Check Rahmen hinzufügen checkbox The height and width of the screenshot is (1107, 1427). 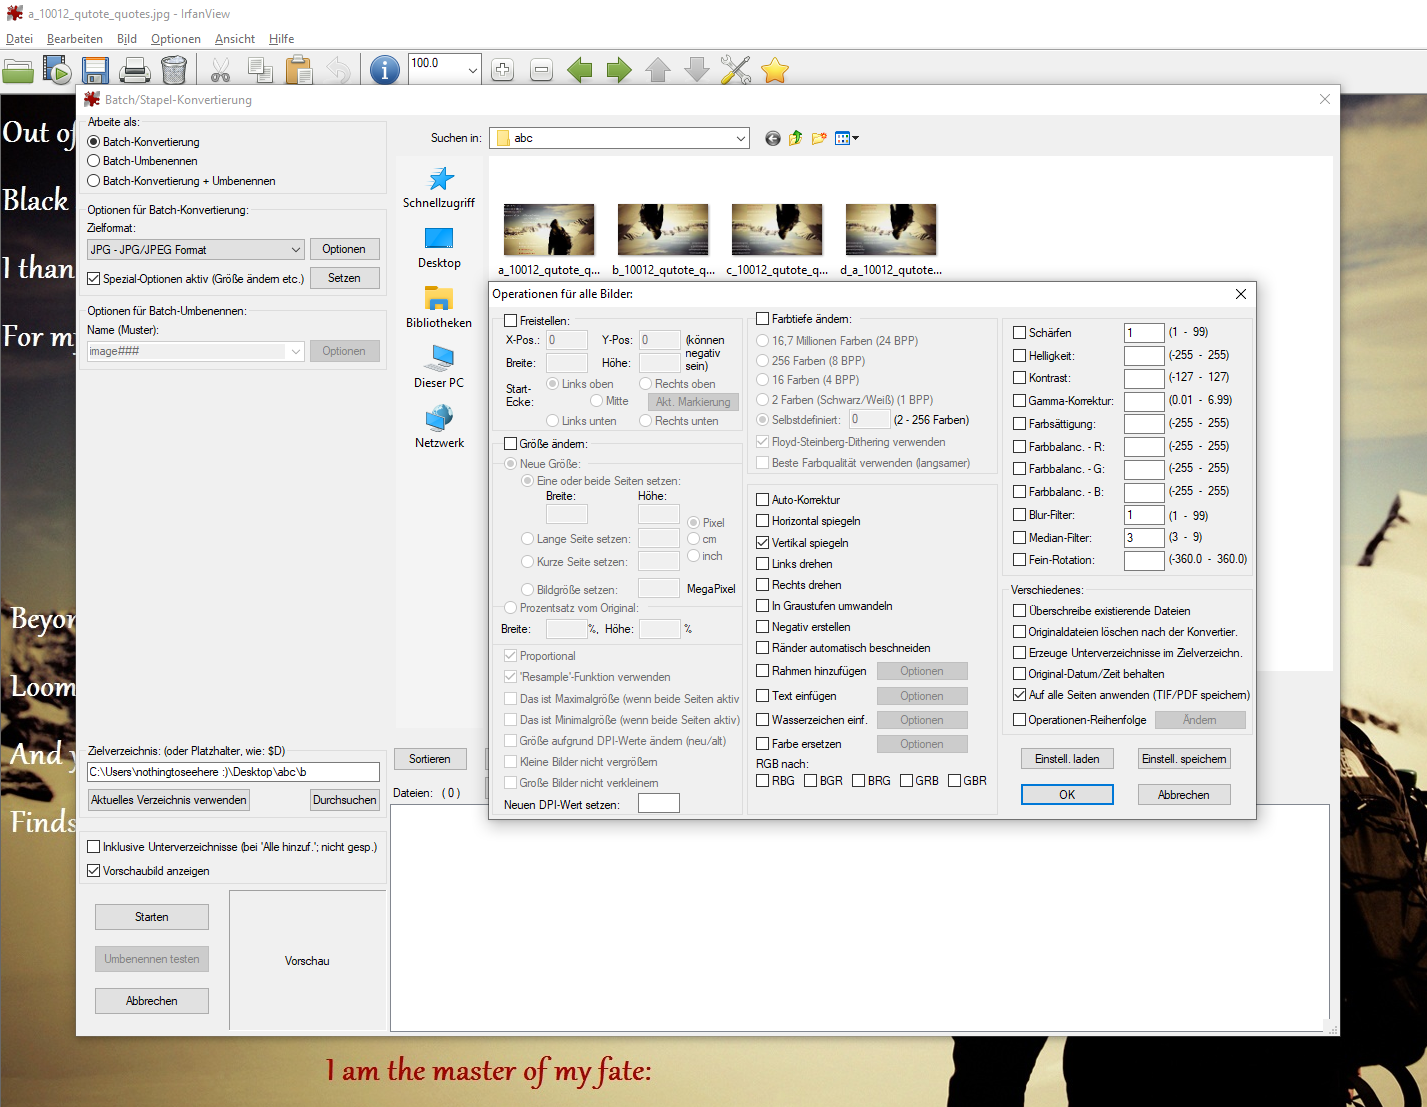coord(763,671)
